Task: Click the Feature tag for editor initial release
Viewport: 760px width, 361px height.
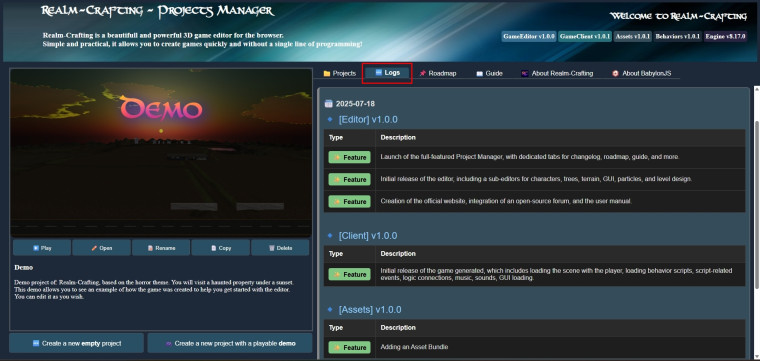Action: (x=349, y=179)
